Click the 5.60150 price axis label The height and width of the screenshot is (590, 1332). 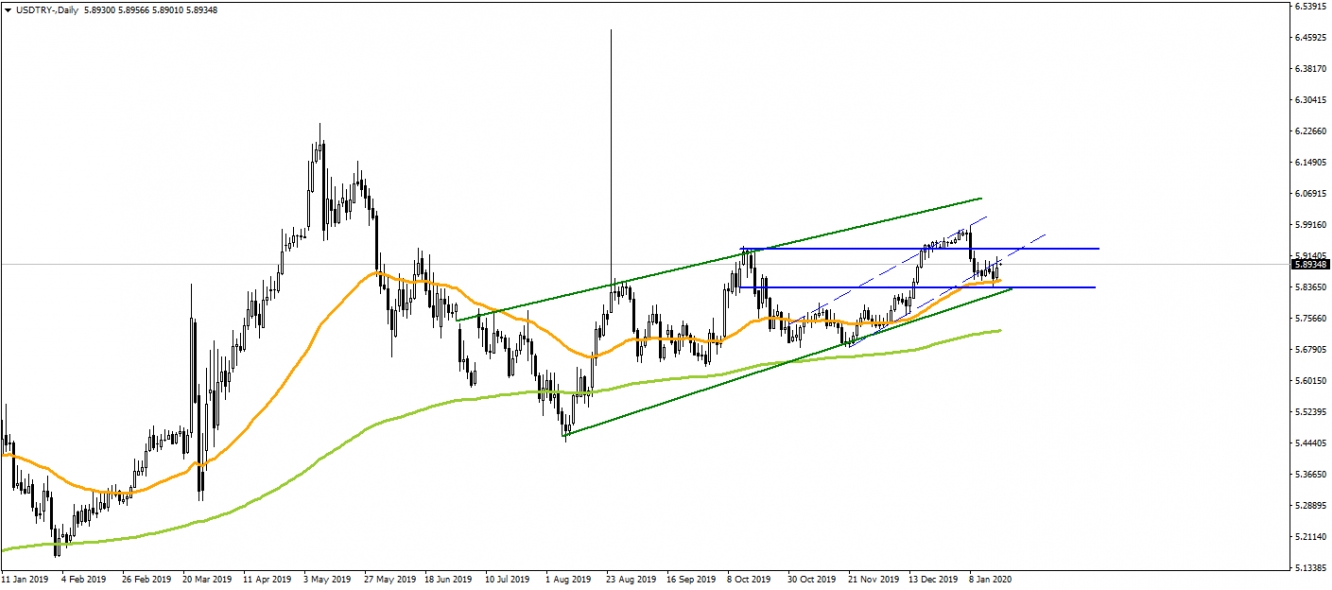(x=1310, y=381)
